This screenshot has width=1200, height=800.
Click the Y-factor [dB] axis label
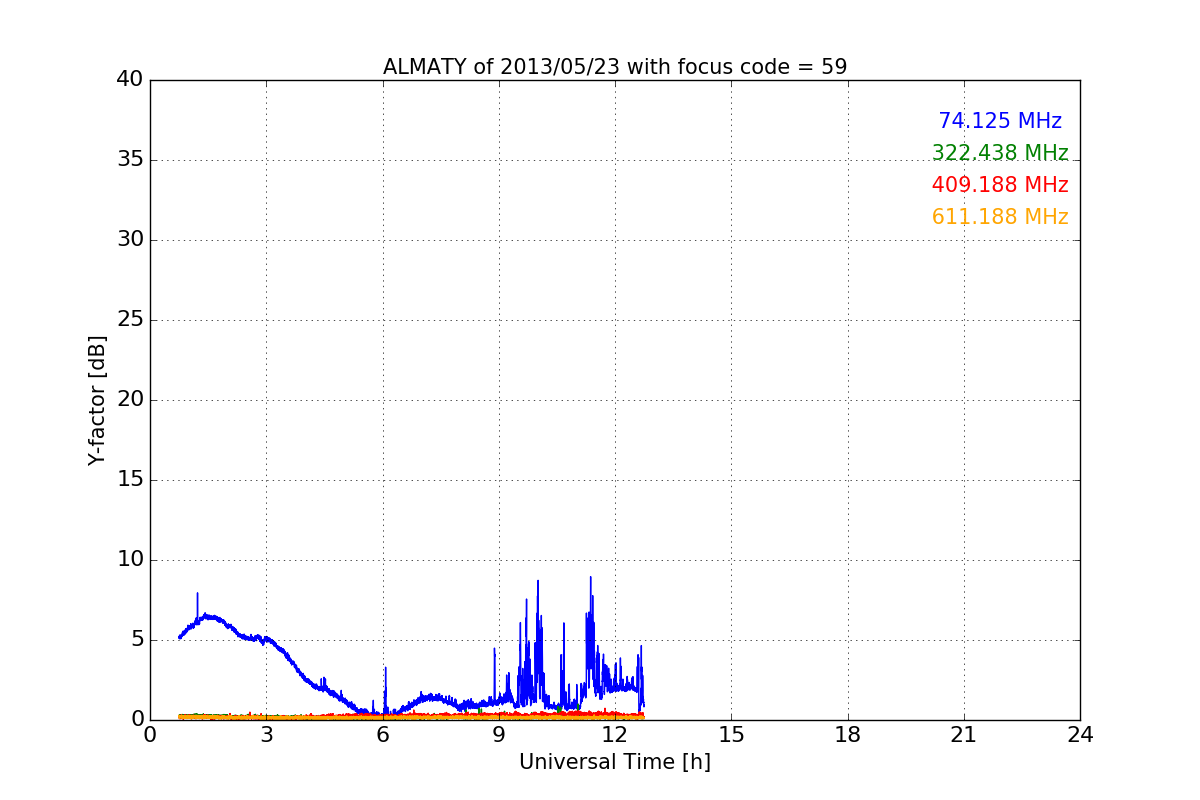point(97,400)
